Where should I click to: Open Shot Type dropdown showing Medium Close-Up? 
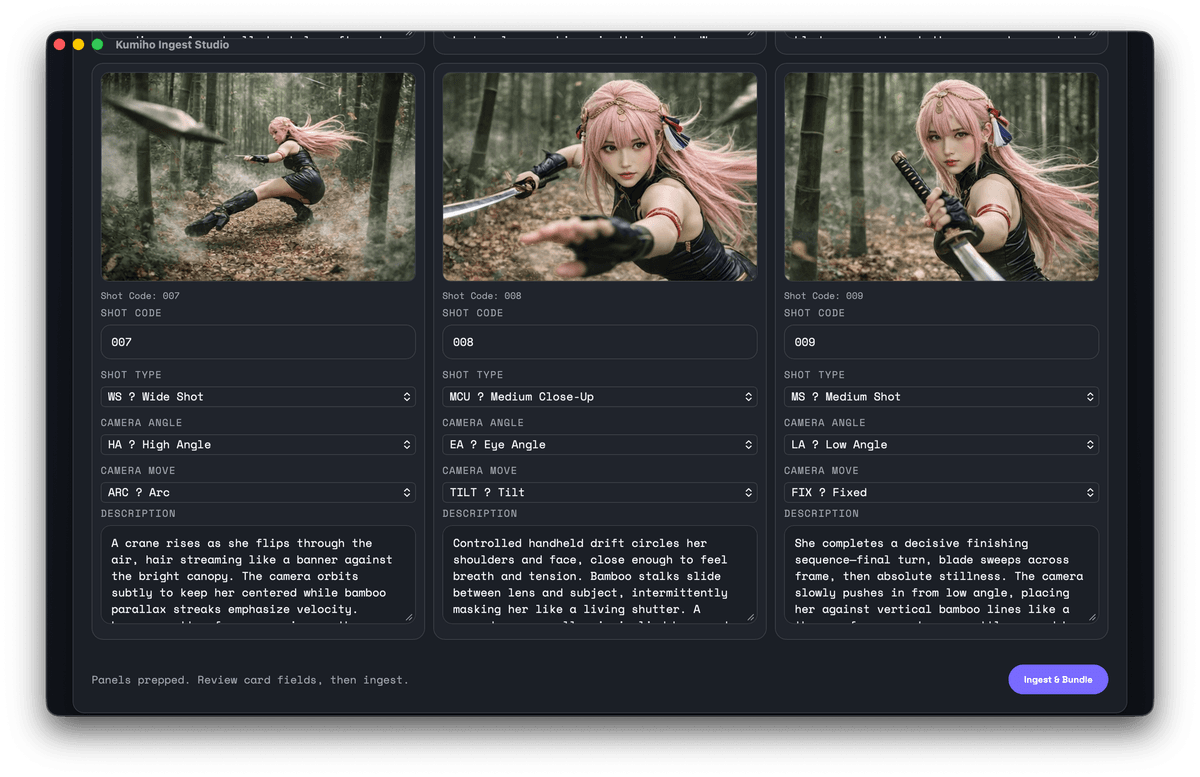coord(599,397)
